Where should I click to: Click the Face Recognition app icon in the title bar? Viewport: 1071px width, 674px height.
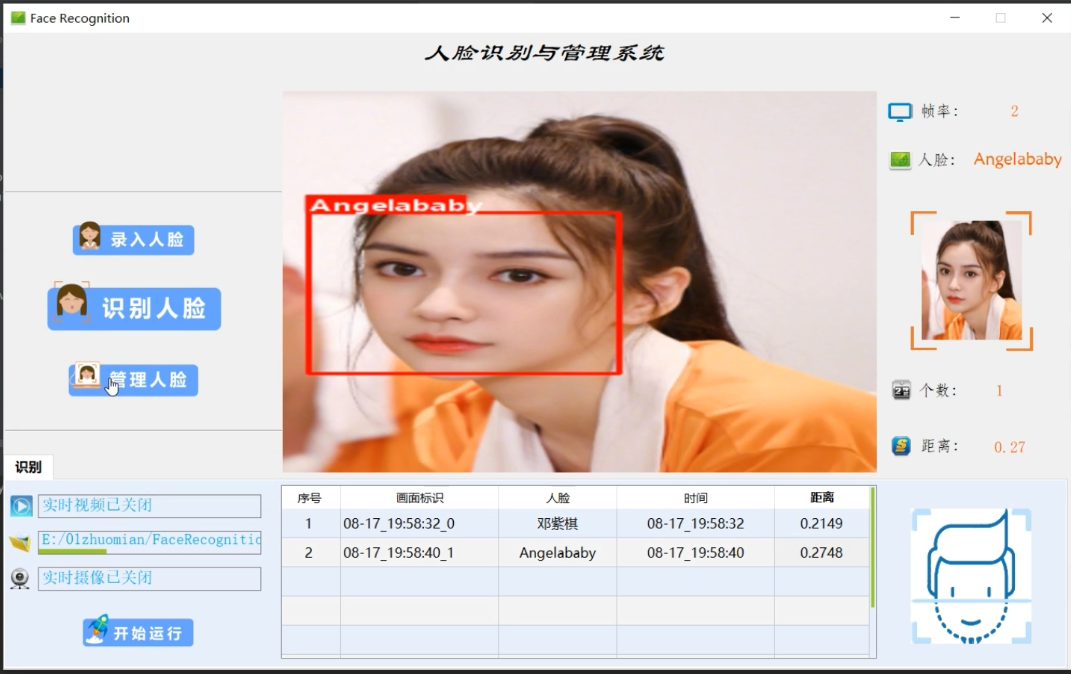pyautogui.click(x=18, y=18)
